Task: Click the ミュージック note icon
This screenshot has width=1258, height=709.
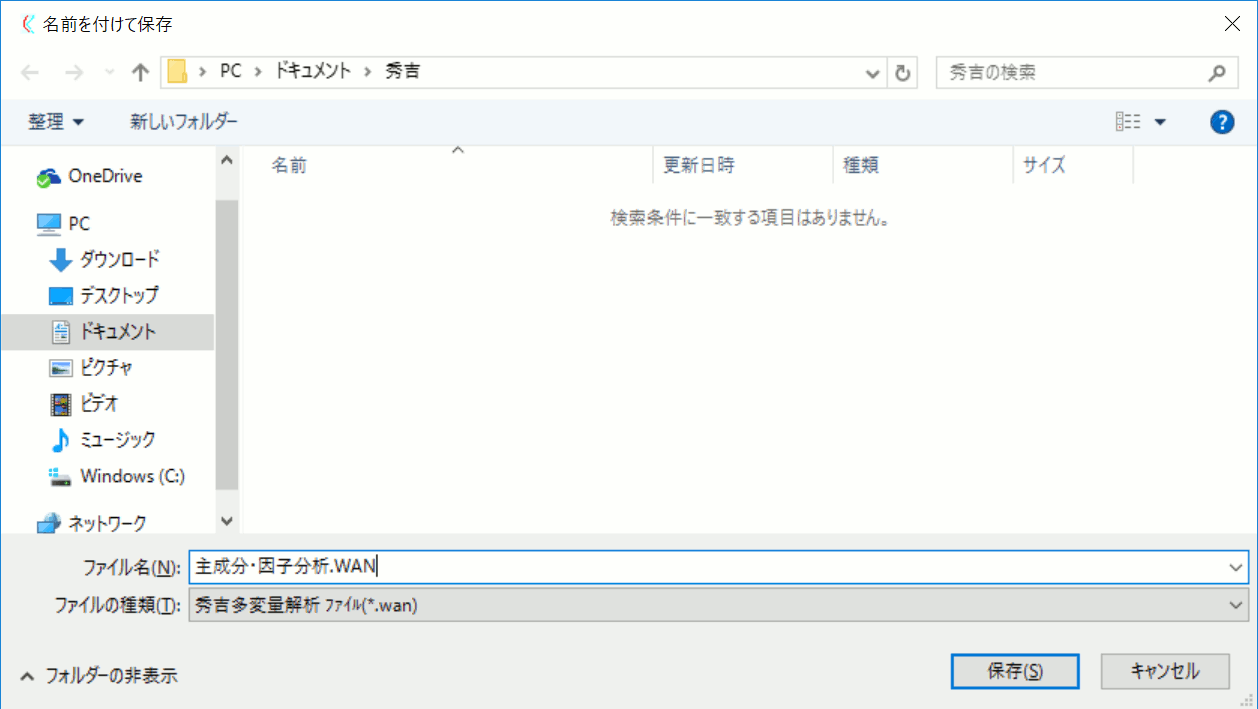Action: coord(61,440)
